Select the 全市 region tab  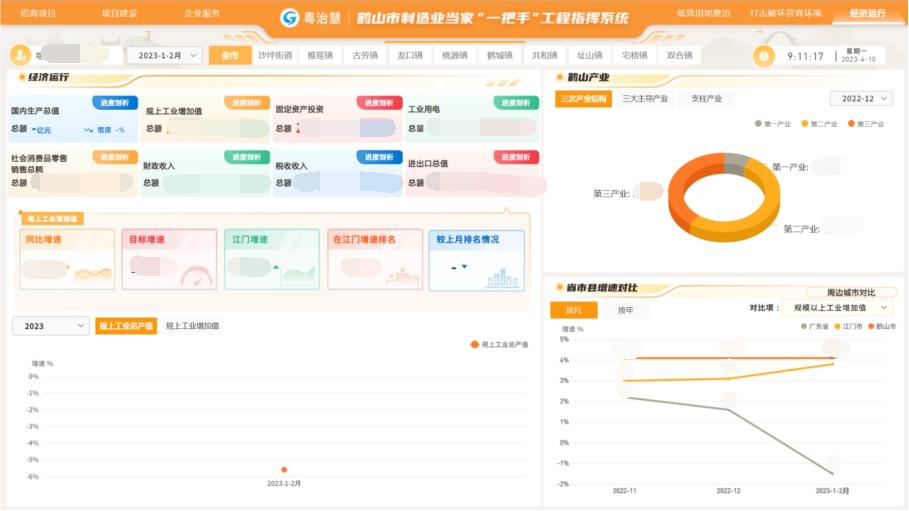point(230,55)
